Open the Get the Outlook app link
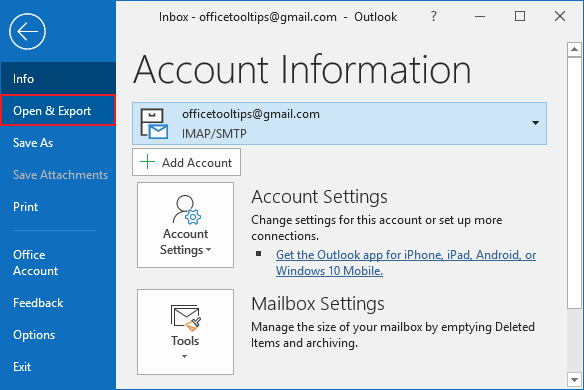Viewport: 584px width, 390px height. (x=406, y=263)
